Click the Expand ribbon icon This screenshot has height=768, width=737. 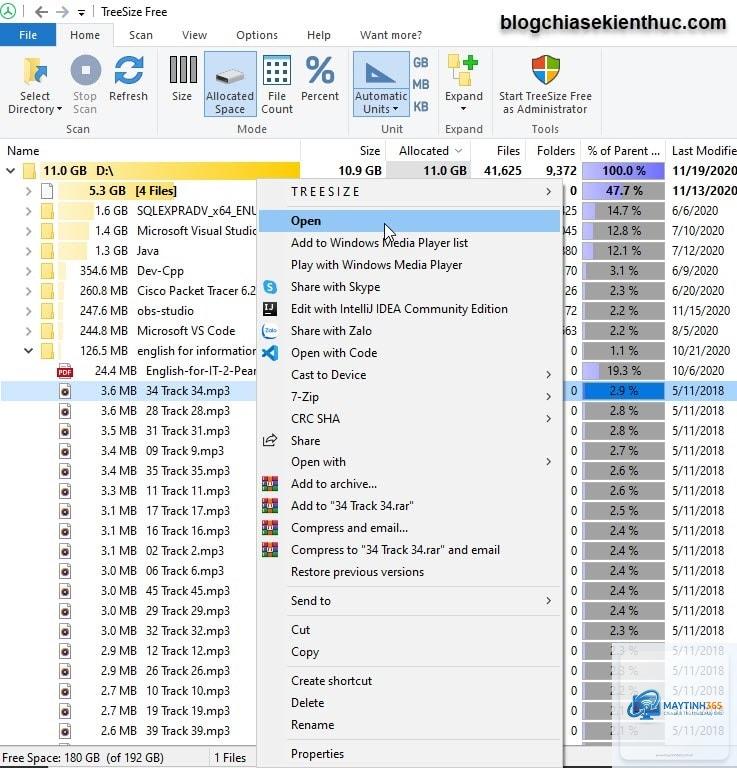pyautogui.click(x=463, y=70)
